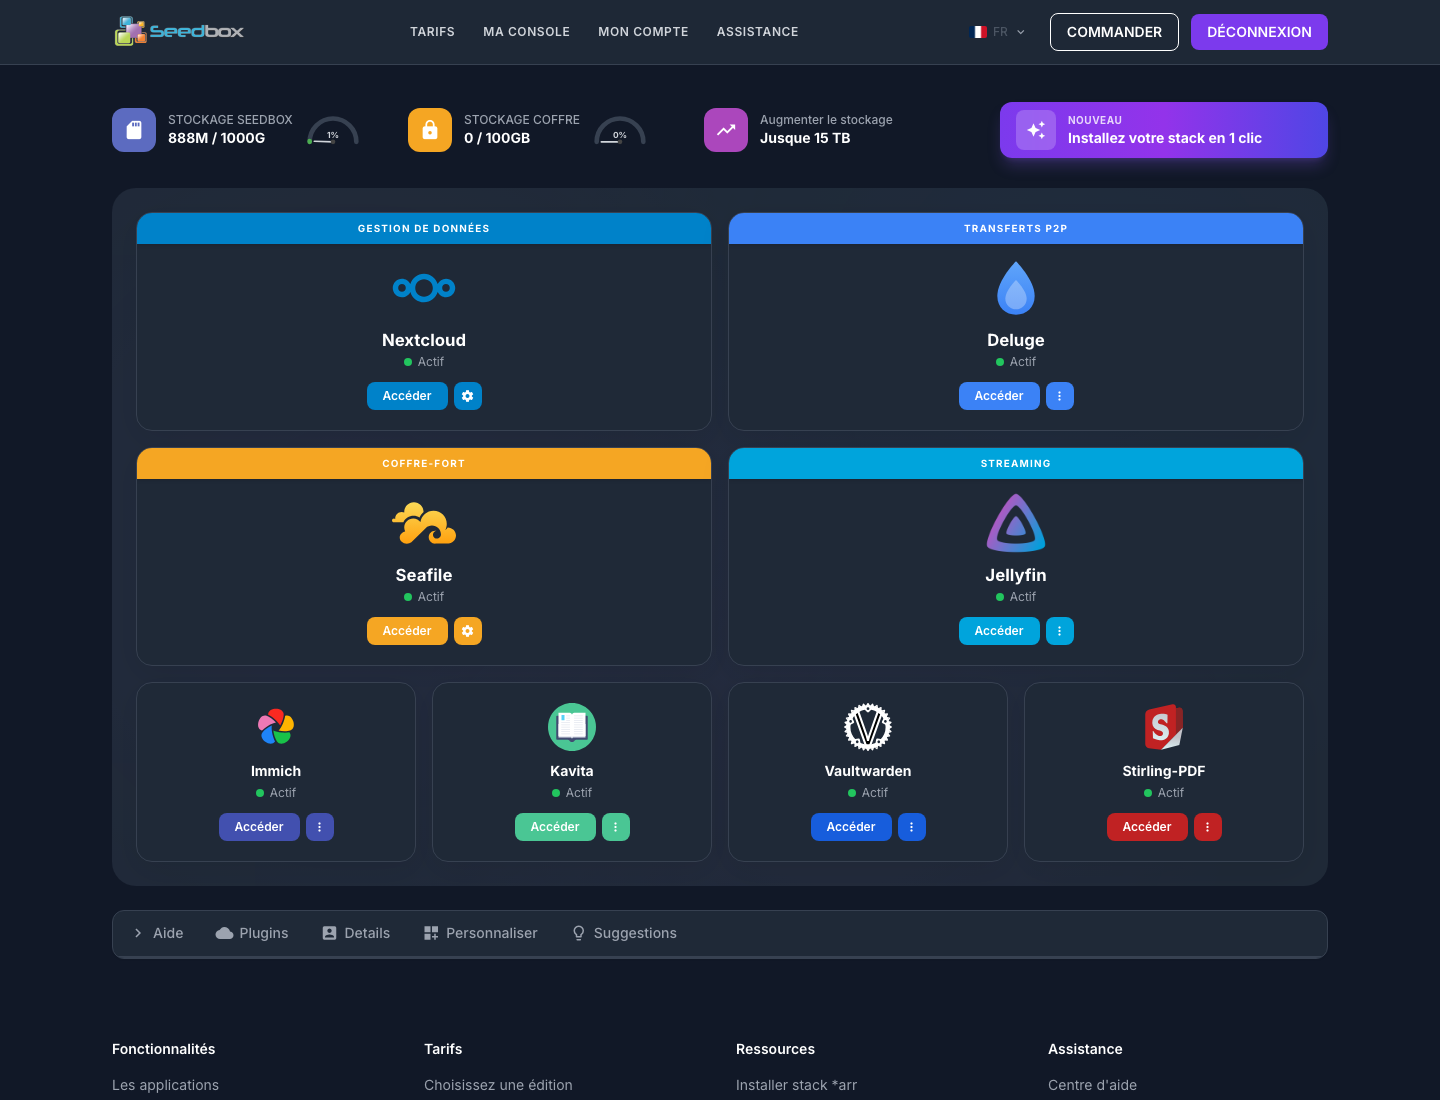This screenshot has width=1440, height=1100.
Task: Click the French flag icon
Action: point(980,32)
